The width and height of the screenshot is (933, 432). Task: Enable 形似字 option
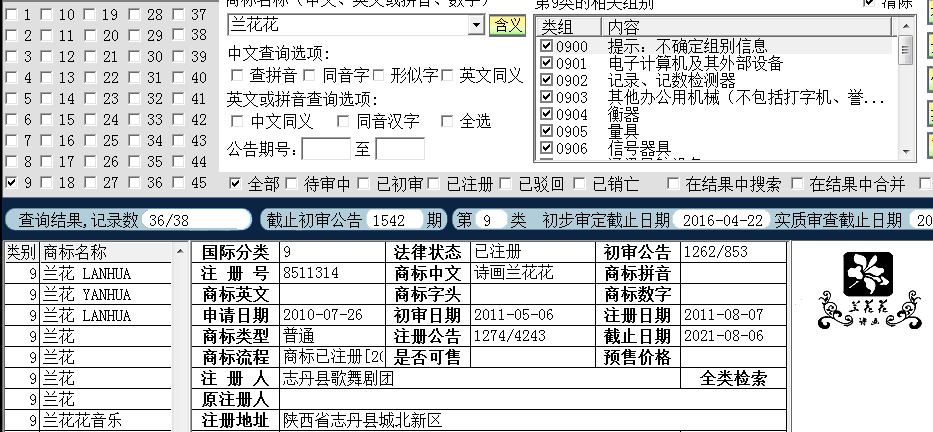click(x=378, y=75)
